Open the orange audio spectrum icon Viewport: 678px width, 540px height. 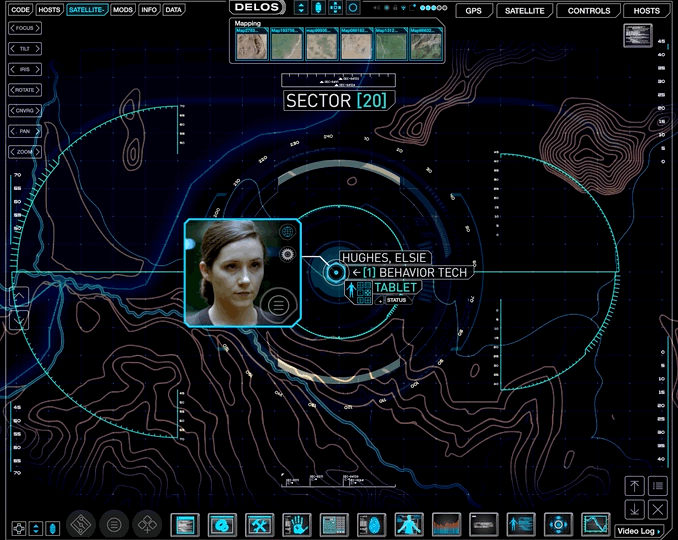(x=446, y=525)
